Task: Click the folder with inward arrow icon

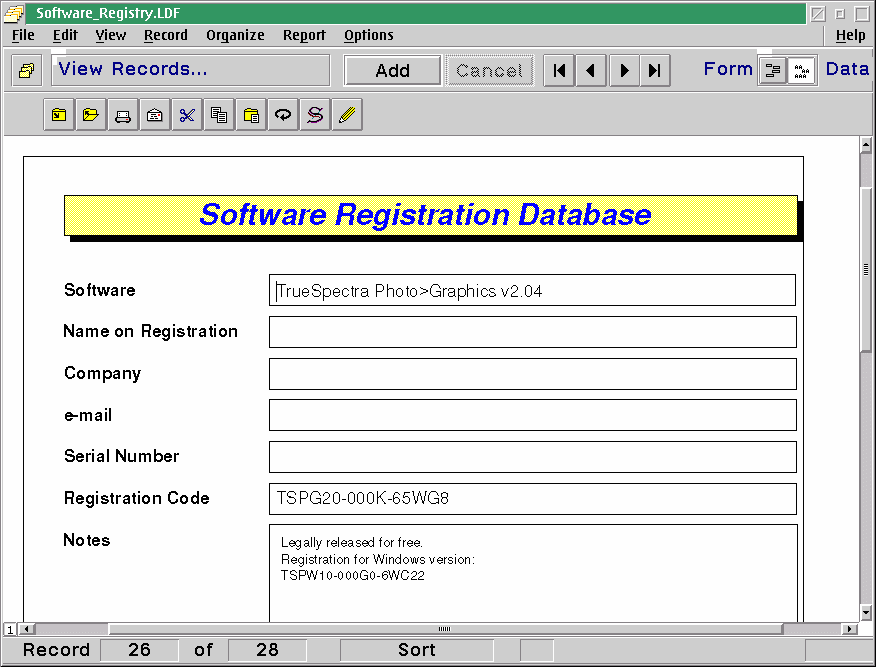Action: 59,115
